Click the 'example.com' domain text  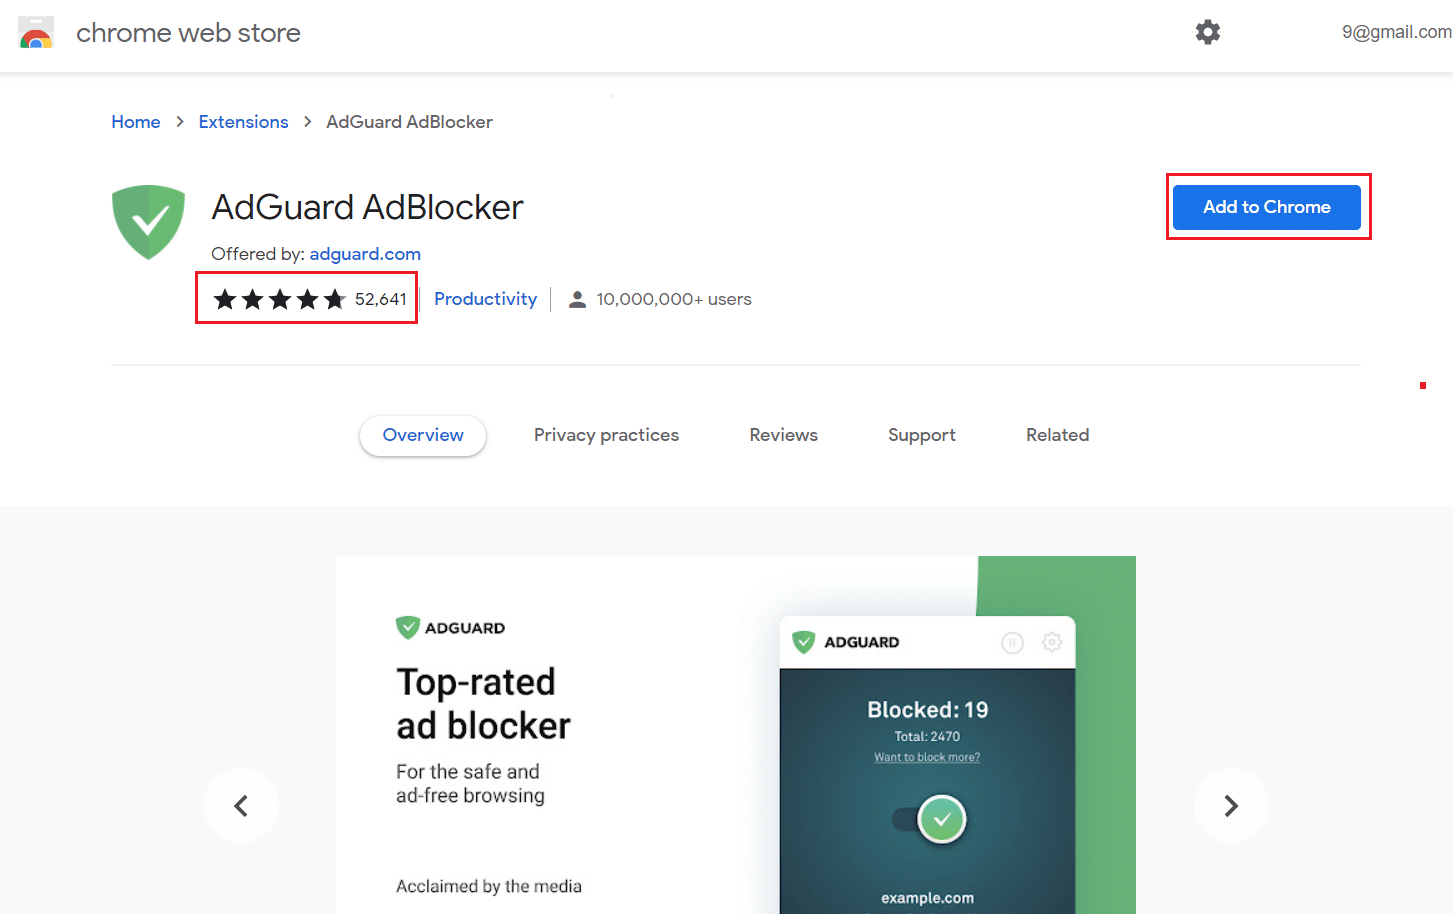[x=927, y=898]
